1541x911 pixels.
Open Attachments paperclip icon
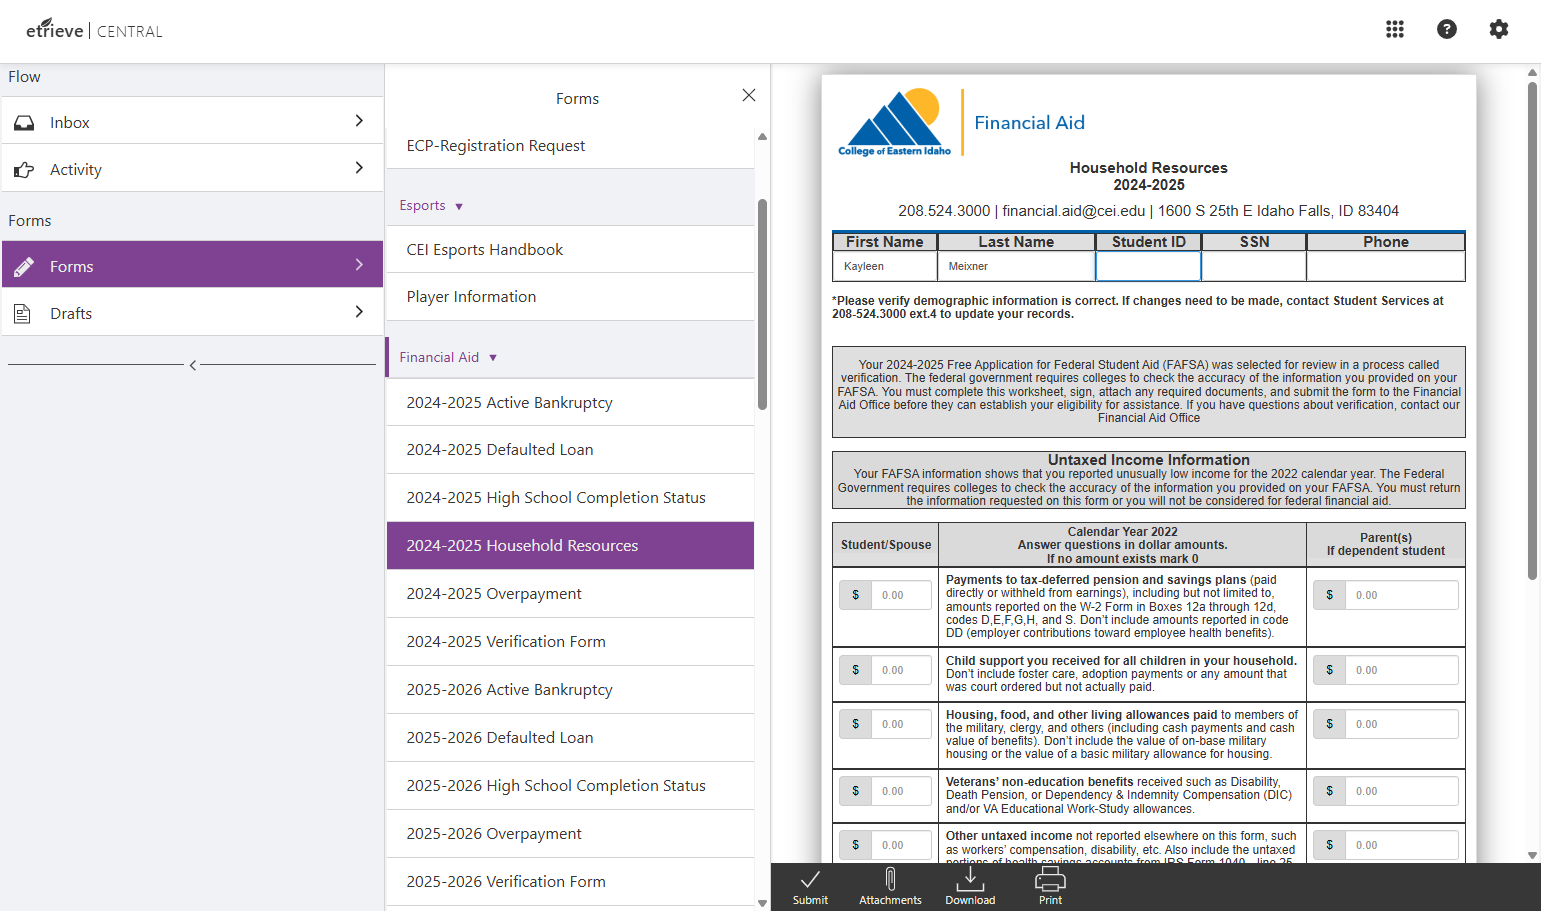(x=890, y=886)
